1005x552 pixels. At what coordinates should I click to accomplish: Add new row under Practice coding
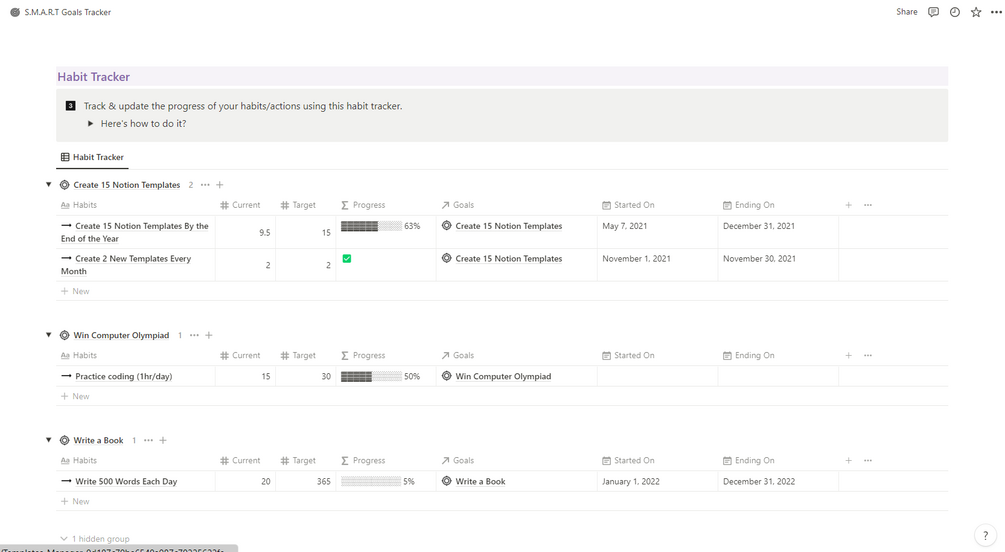[x=75, y=397]
